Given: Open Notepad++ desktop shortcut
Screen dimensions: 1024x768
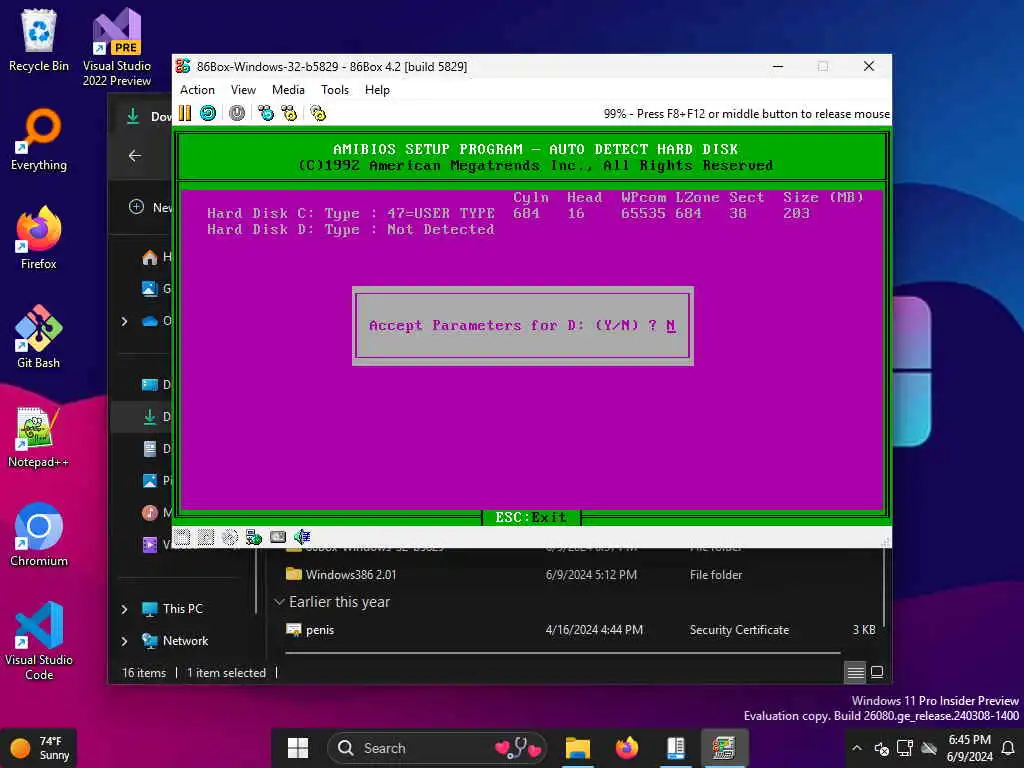Looking at the screenshot, I should (38, 436).
